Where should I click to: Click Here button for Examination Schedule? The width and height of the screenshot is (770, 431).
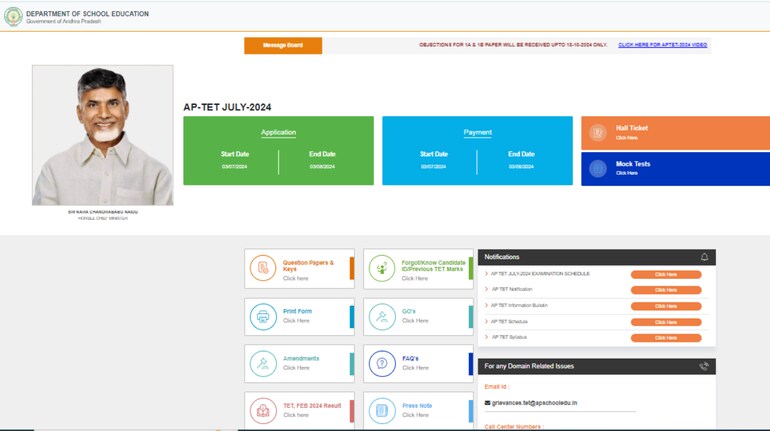pyautogui.click(x=665, y=274)
